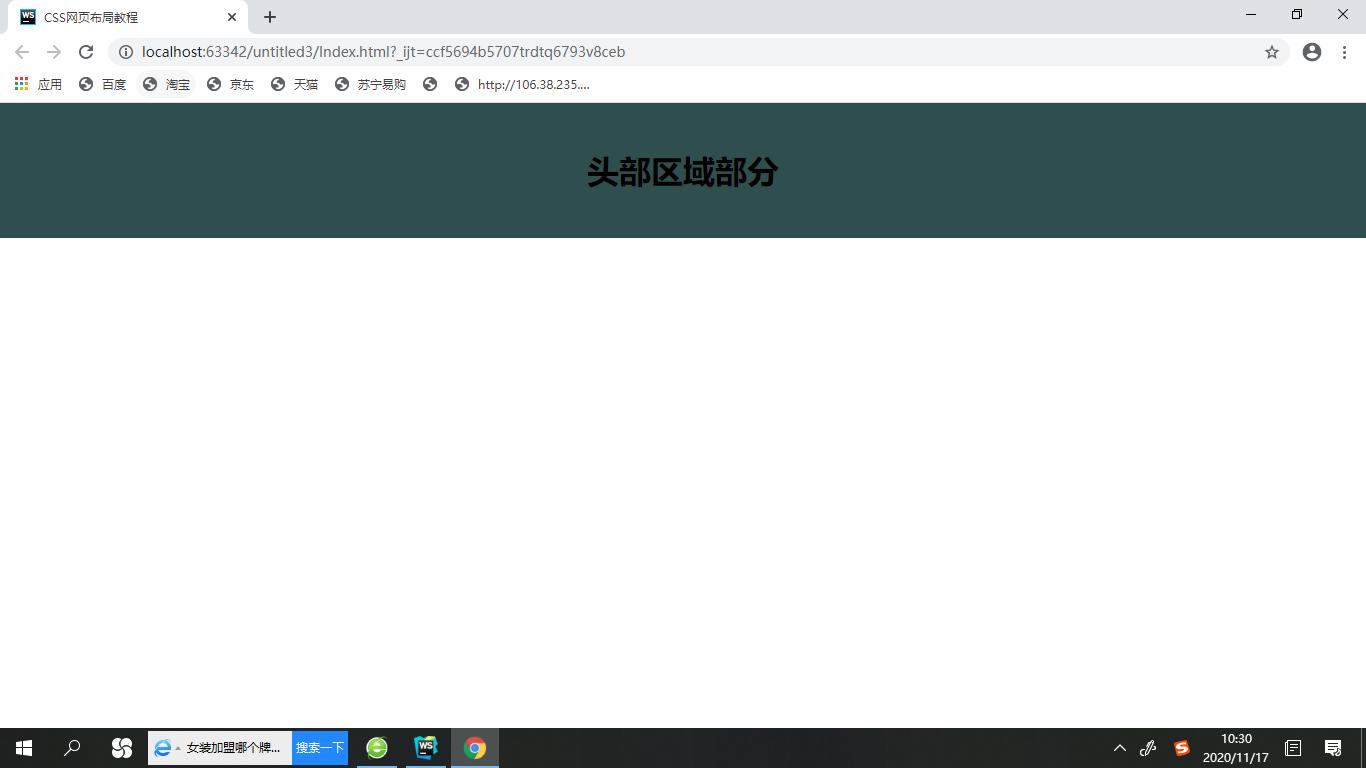Reload the Index.html page
The height and width of the screenshot is (768, 1366).
point(86,51)
